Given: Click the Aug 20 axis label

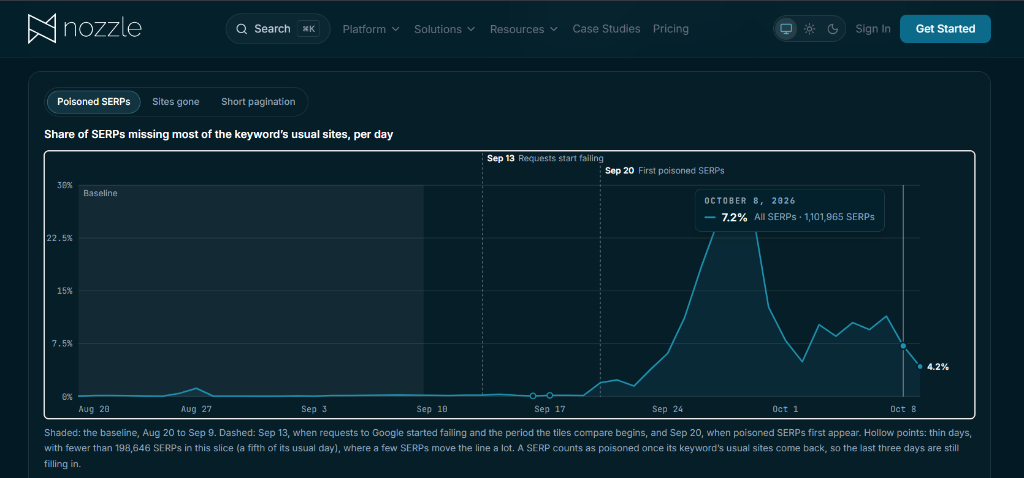Looking at the screenshot, I should click(94, 409).
